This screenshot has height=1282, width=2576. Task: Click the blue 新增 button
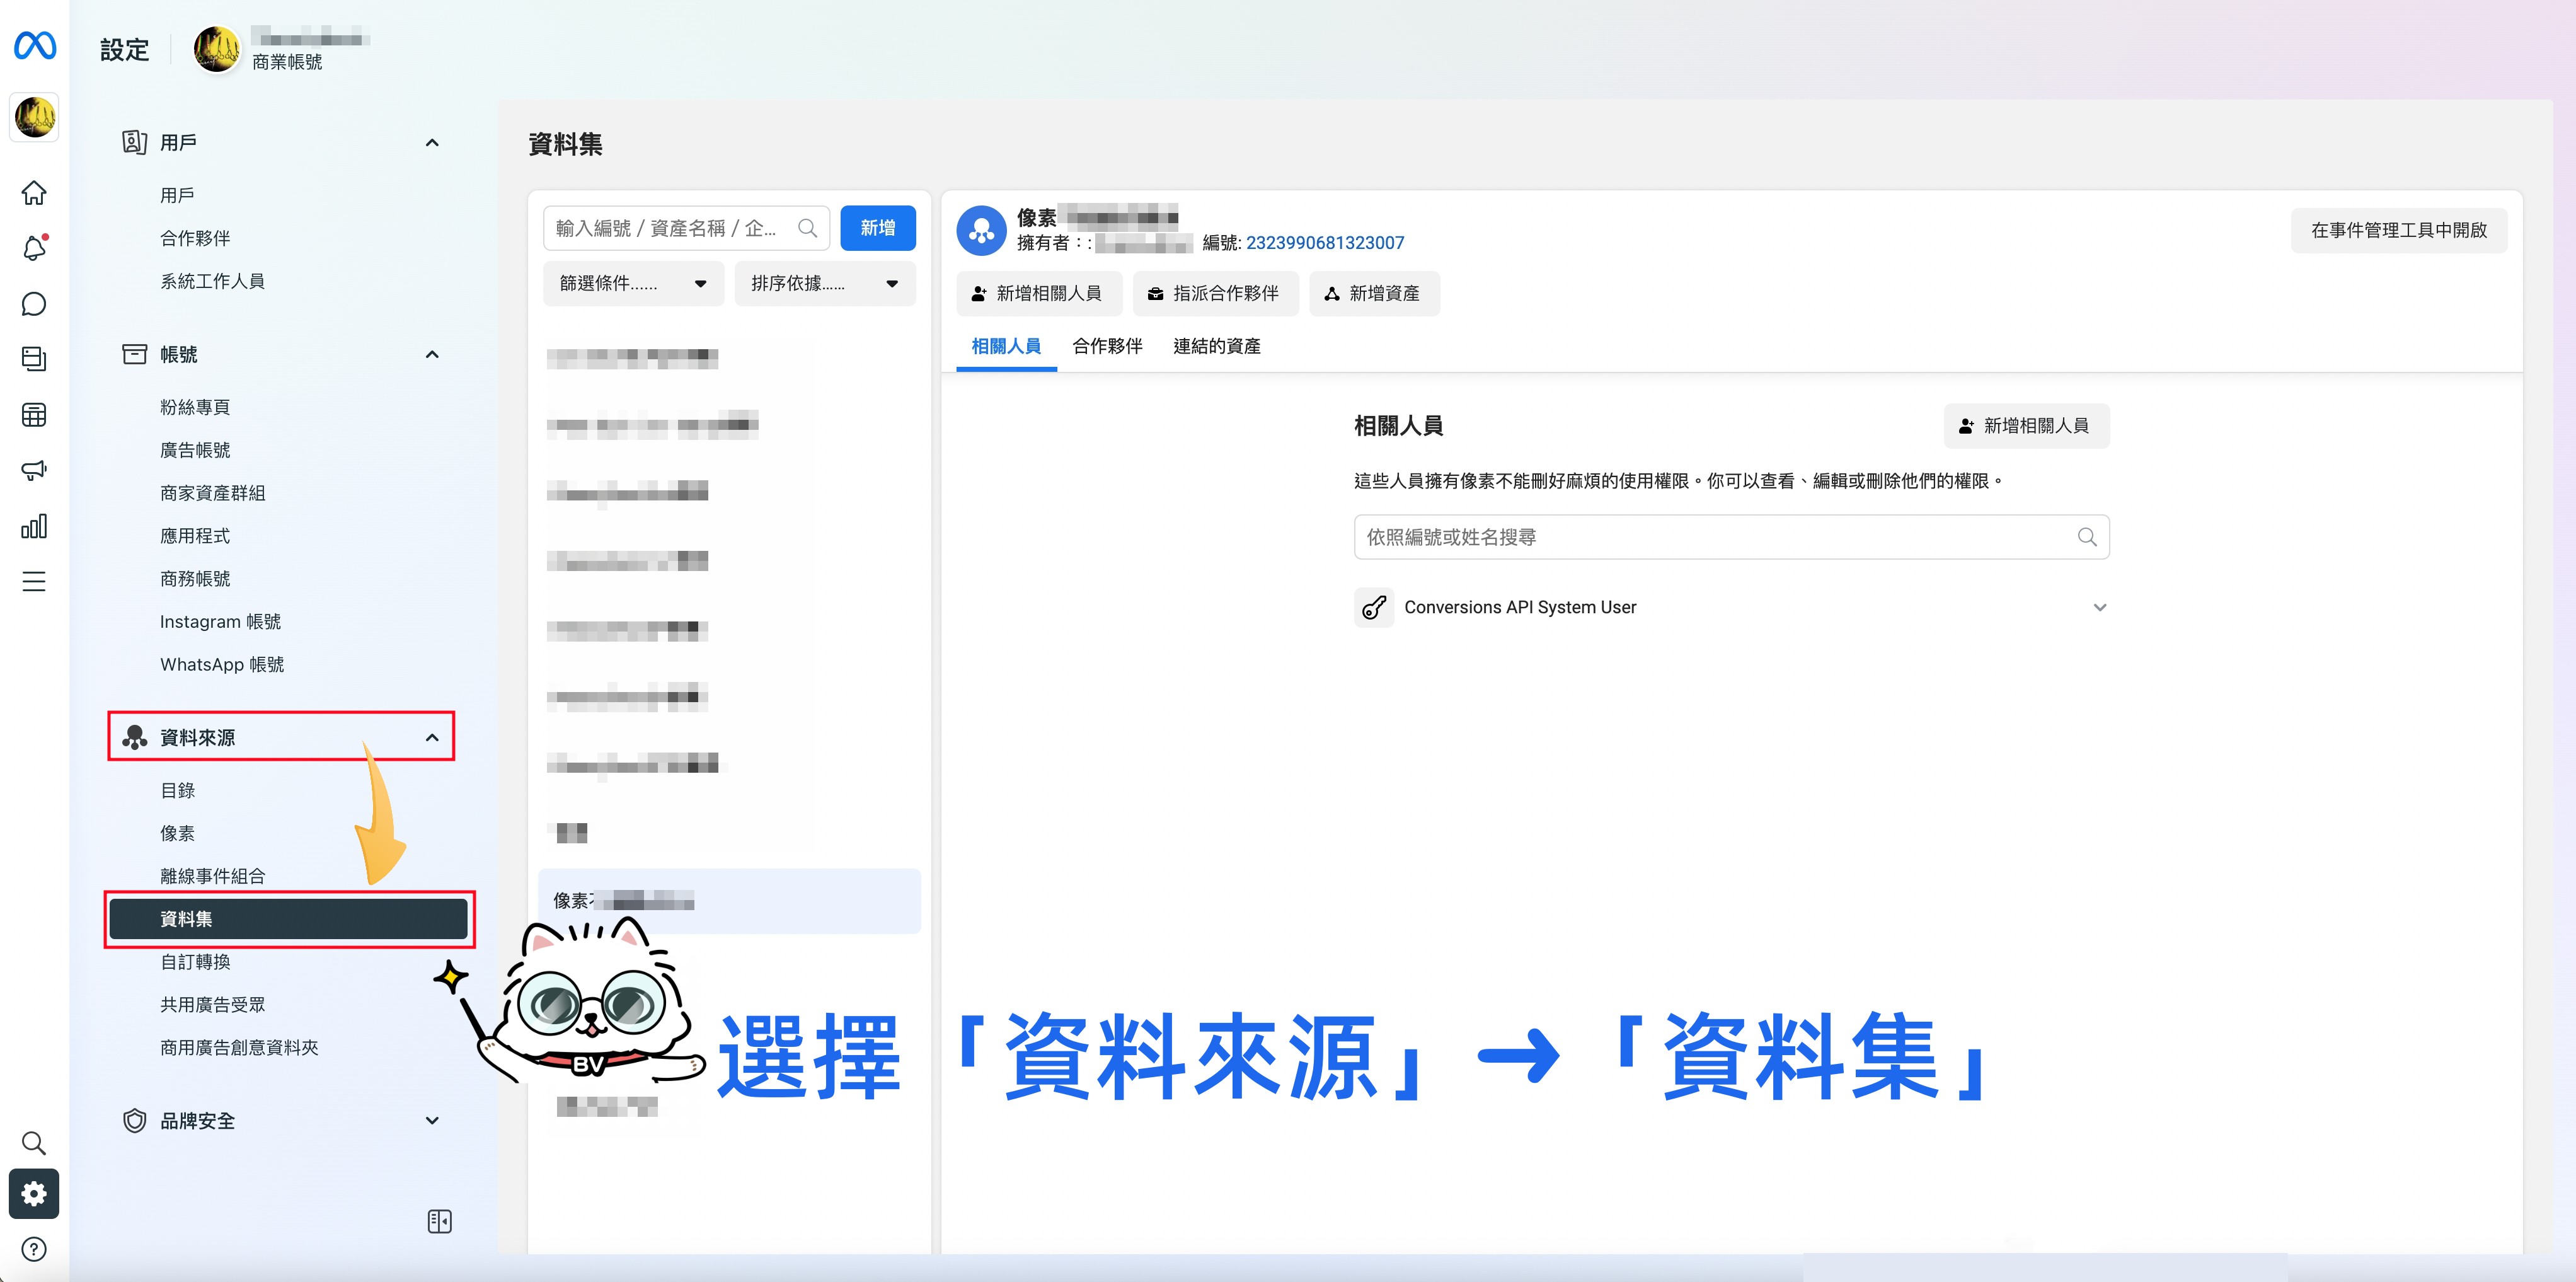click(x=878, y=228)
